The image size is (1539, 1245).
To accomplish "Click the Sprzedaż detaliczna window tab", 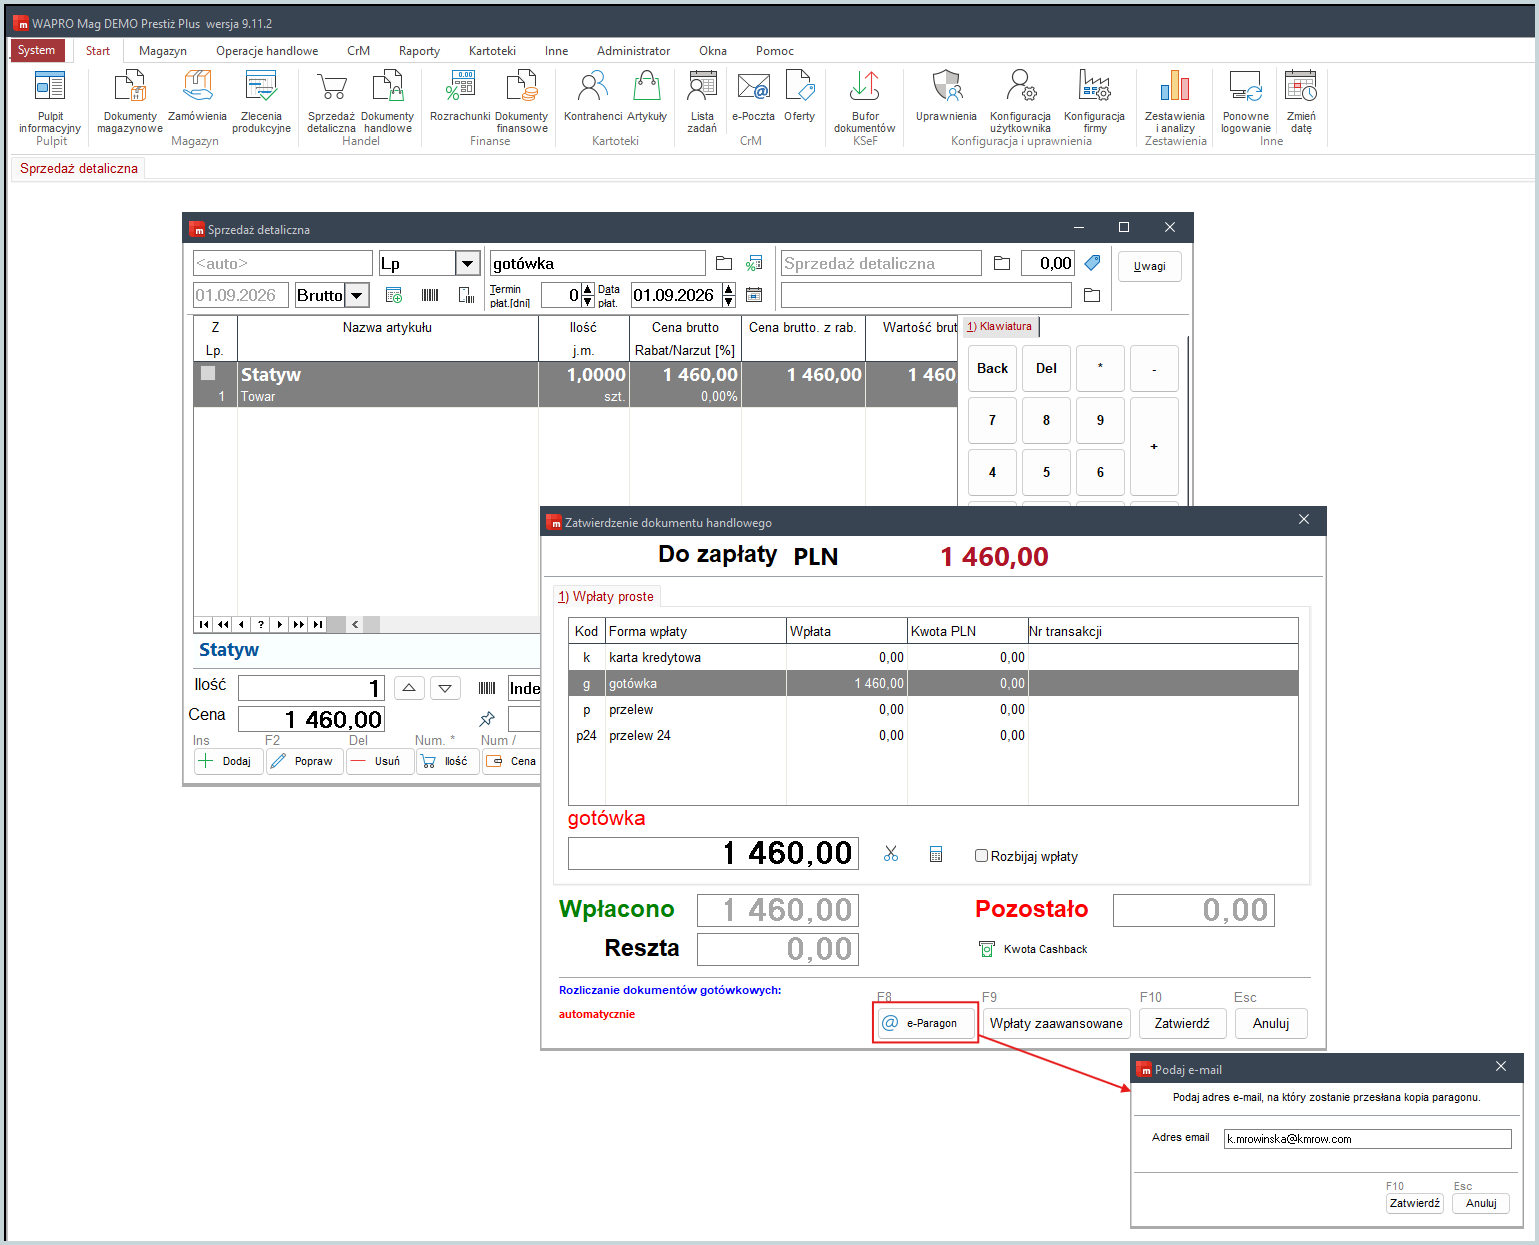I will (x=79, y=168).
